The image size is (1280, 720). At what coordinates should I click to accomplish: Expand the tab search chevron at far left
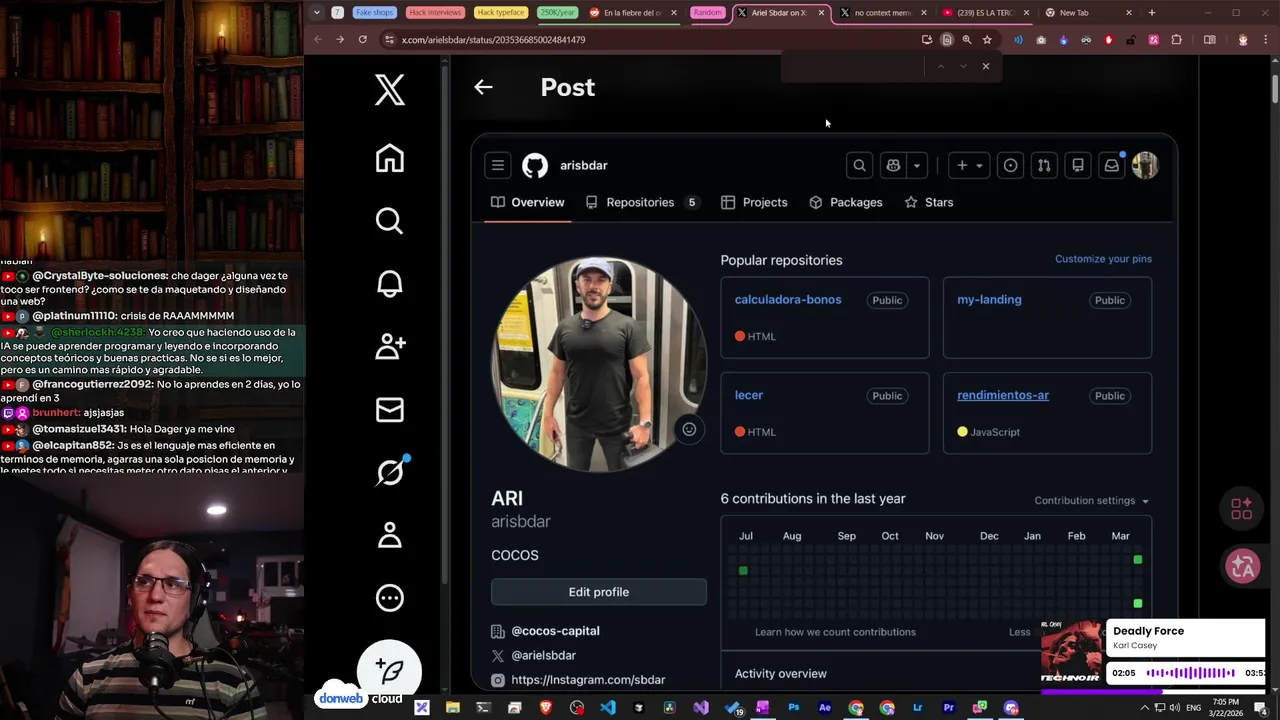coord(316,13)
